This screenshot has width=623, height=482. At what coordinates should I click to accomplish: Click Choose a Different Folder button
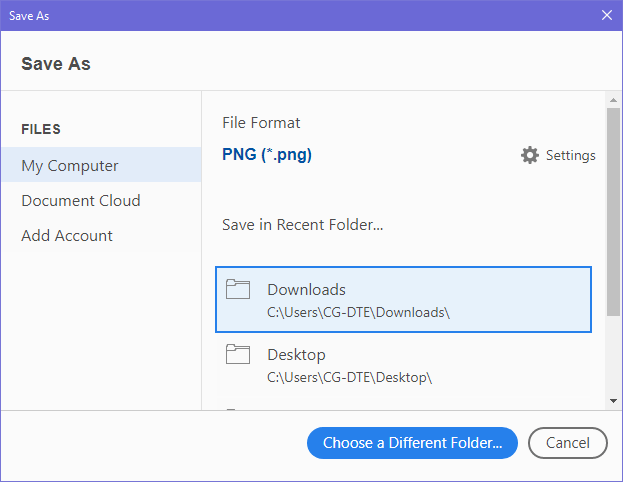point(412,443)
